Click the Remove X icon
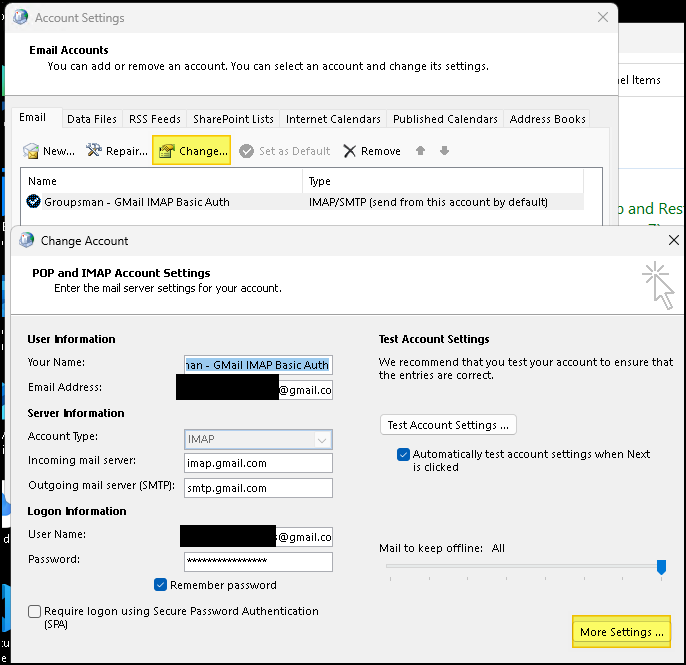The height and width of the screenshot is (665, 686). coord(350,151)
